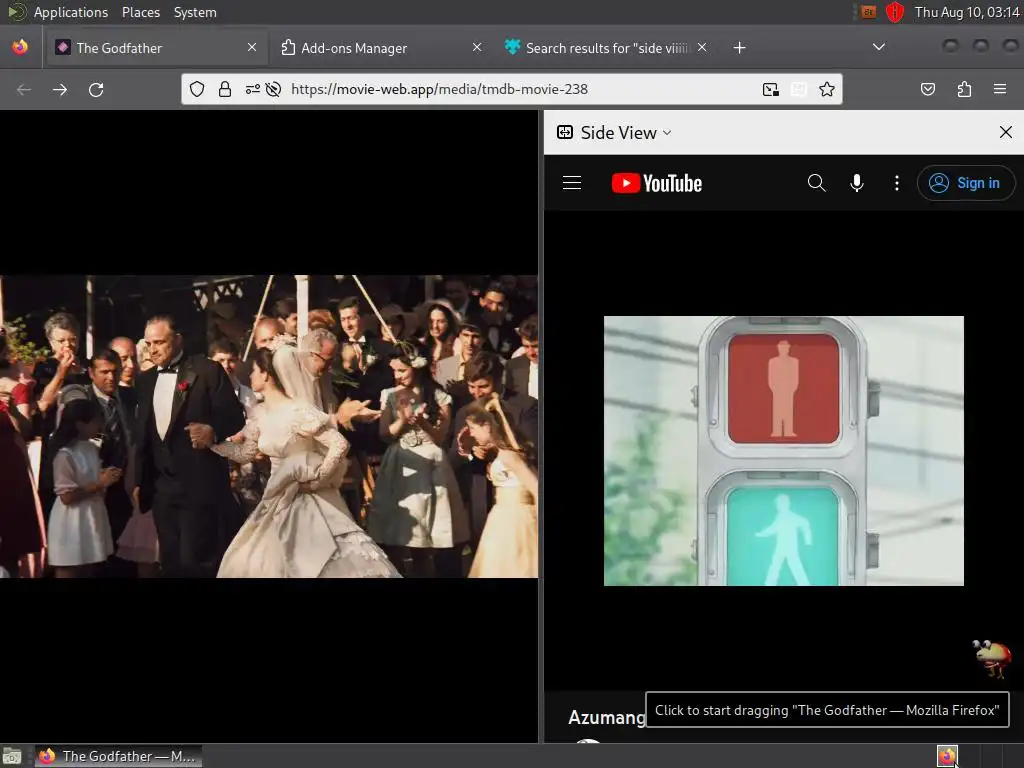Image resolution: width=1024 pixels, height=768 pixels.
Task: Close the Search results tab
Action: pyautogui.click(x=702, y=47)
